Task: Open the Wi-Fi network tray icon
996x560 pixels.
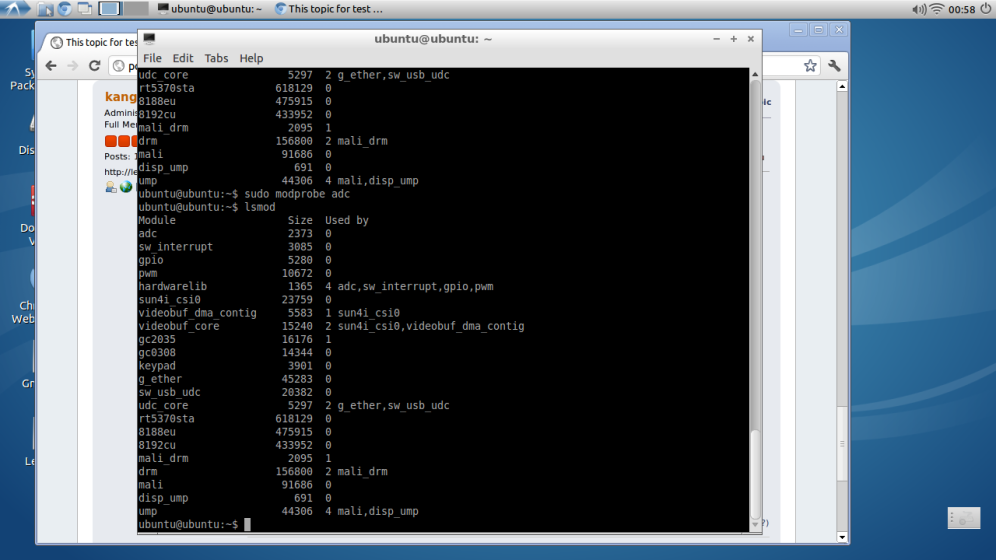Action: [x=937, y=9]
